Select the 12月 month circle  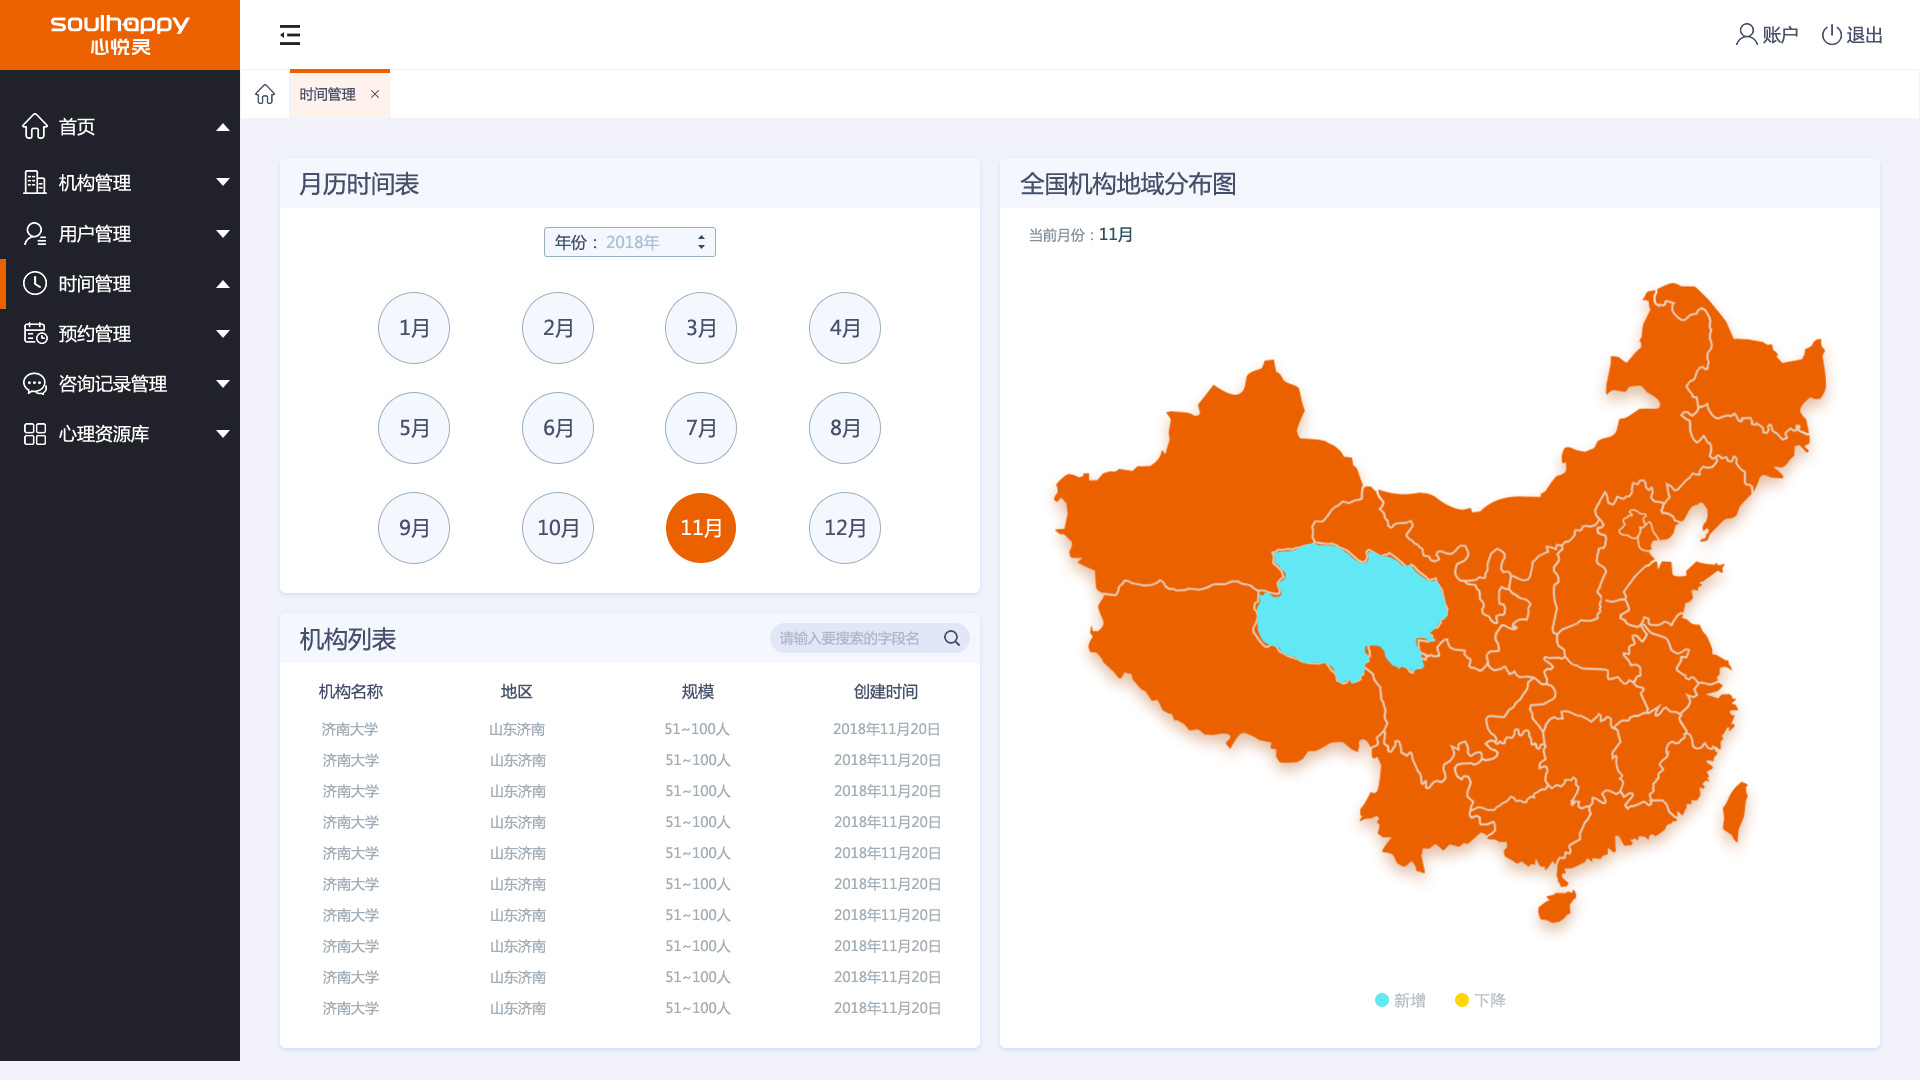[x=845, y=528]
